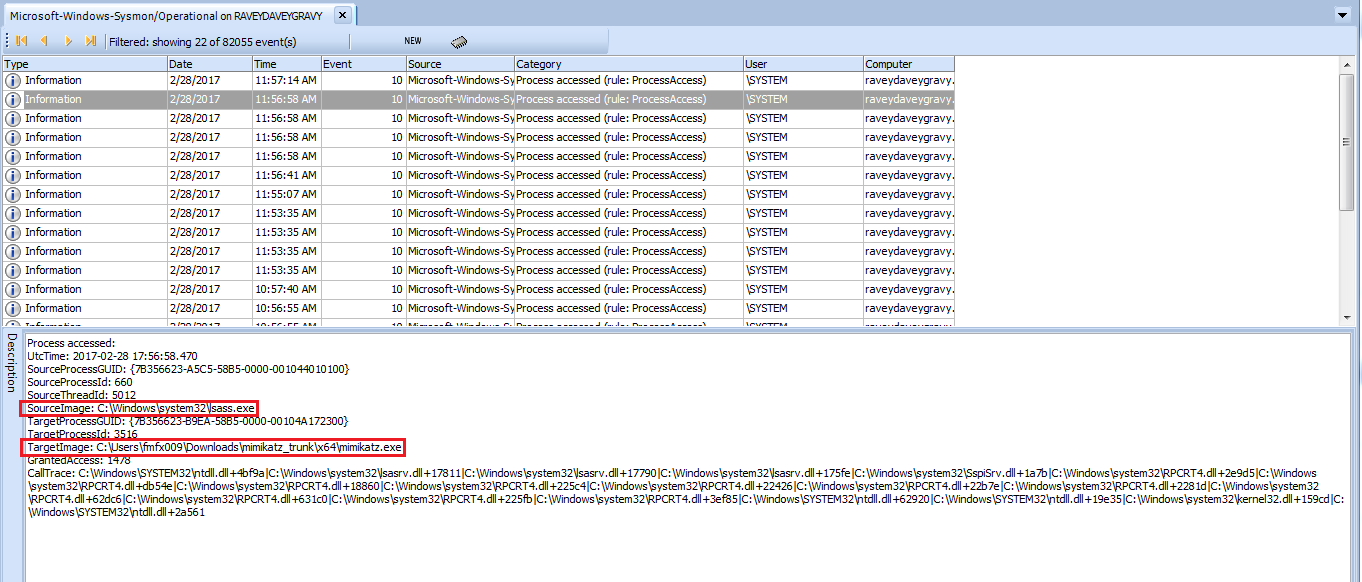Click the CallTrace text in the description

point(686,493)
